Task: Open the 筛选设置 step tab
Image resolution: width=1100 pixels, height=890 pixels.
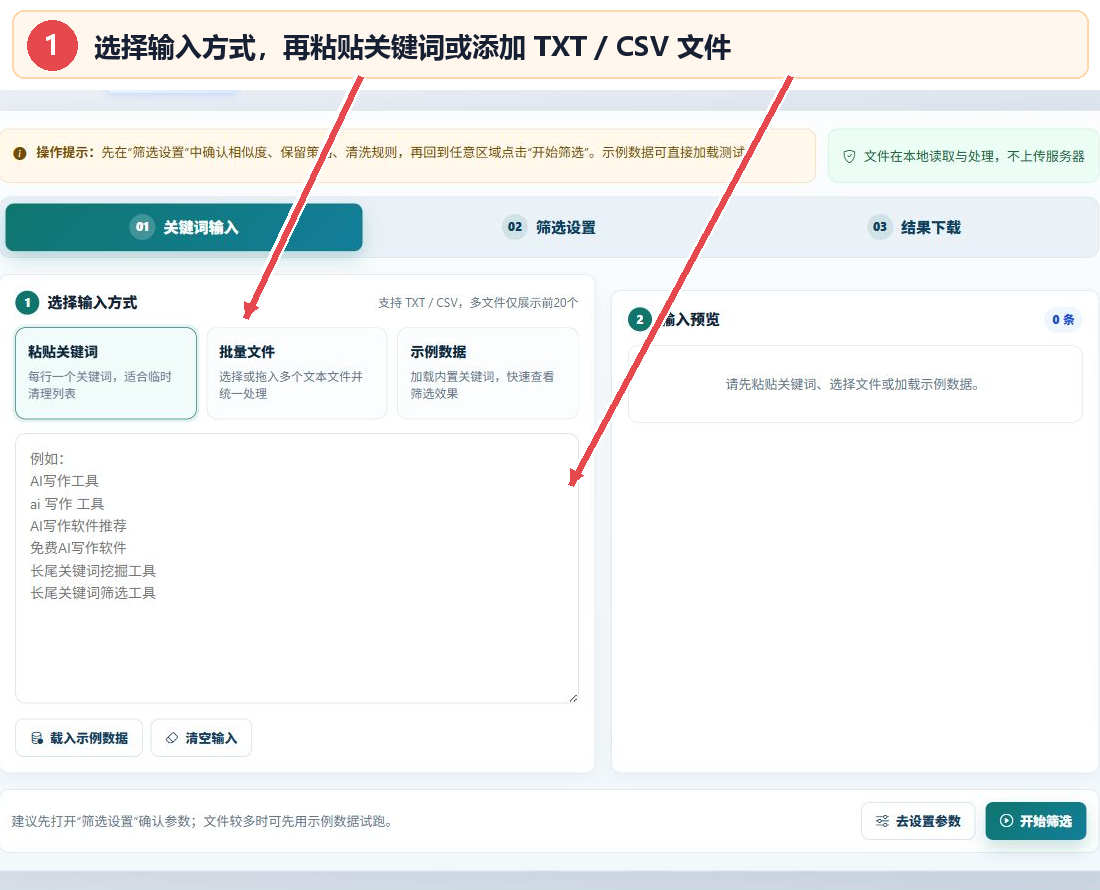Action: 549,227
